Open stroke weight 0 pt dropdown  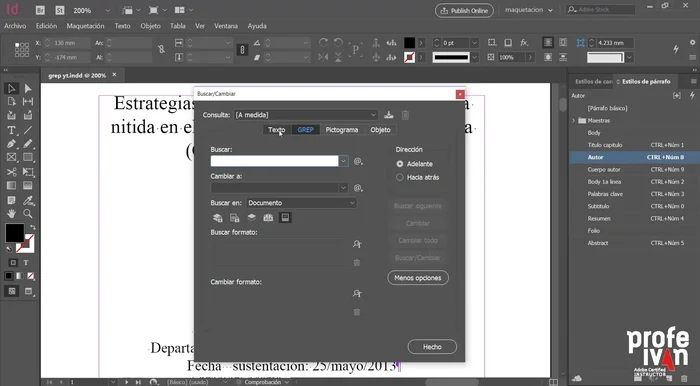[474, 43]
